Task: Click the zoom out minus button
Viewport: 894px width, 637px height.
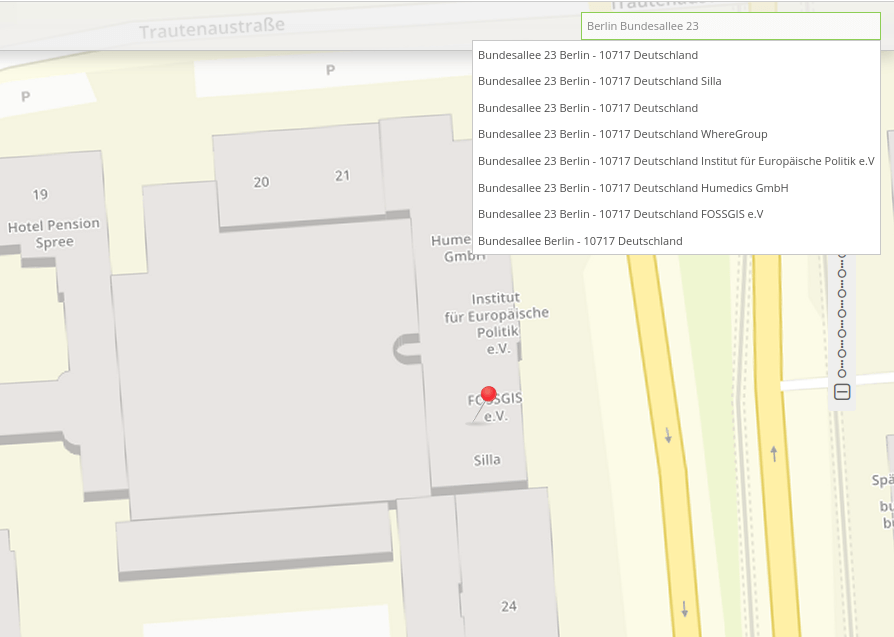Action: pos(842,392)
